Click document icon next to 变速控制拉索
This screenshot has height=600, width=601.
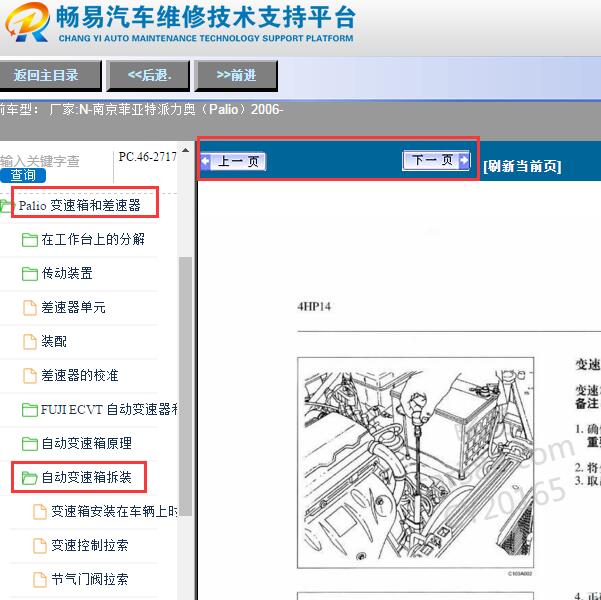click(39, 546)
